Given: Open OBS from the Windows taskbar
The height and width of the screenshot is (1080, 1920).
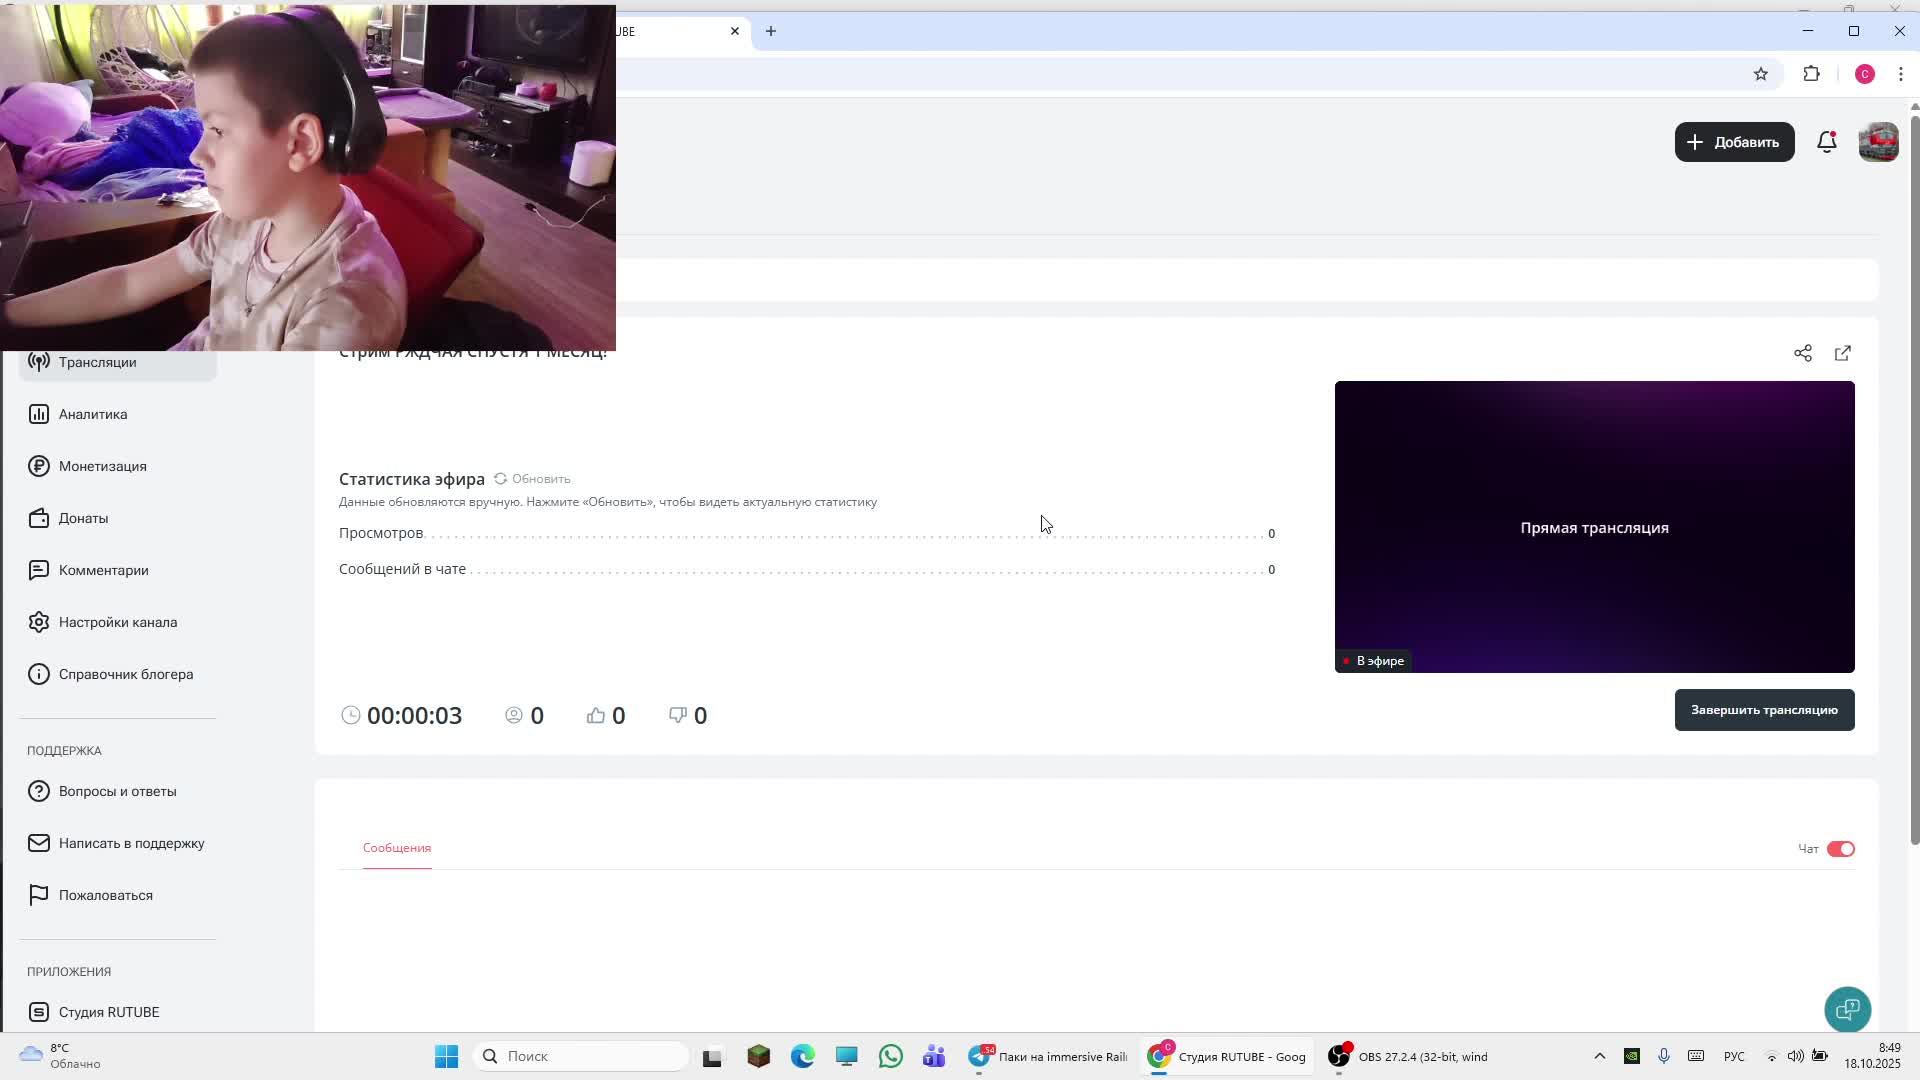Looking at the screenshot, I should pyautogui.click(x=1410, y=1056).
